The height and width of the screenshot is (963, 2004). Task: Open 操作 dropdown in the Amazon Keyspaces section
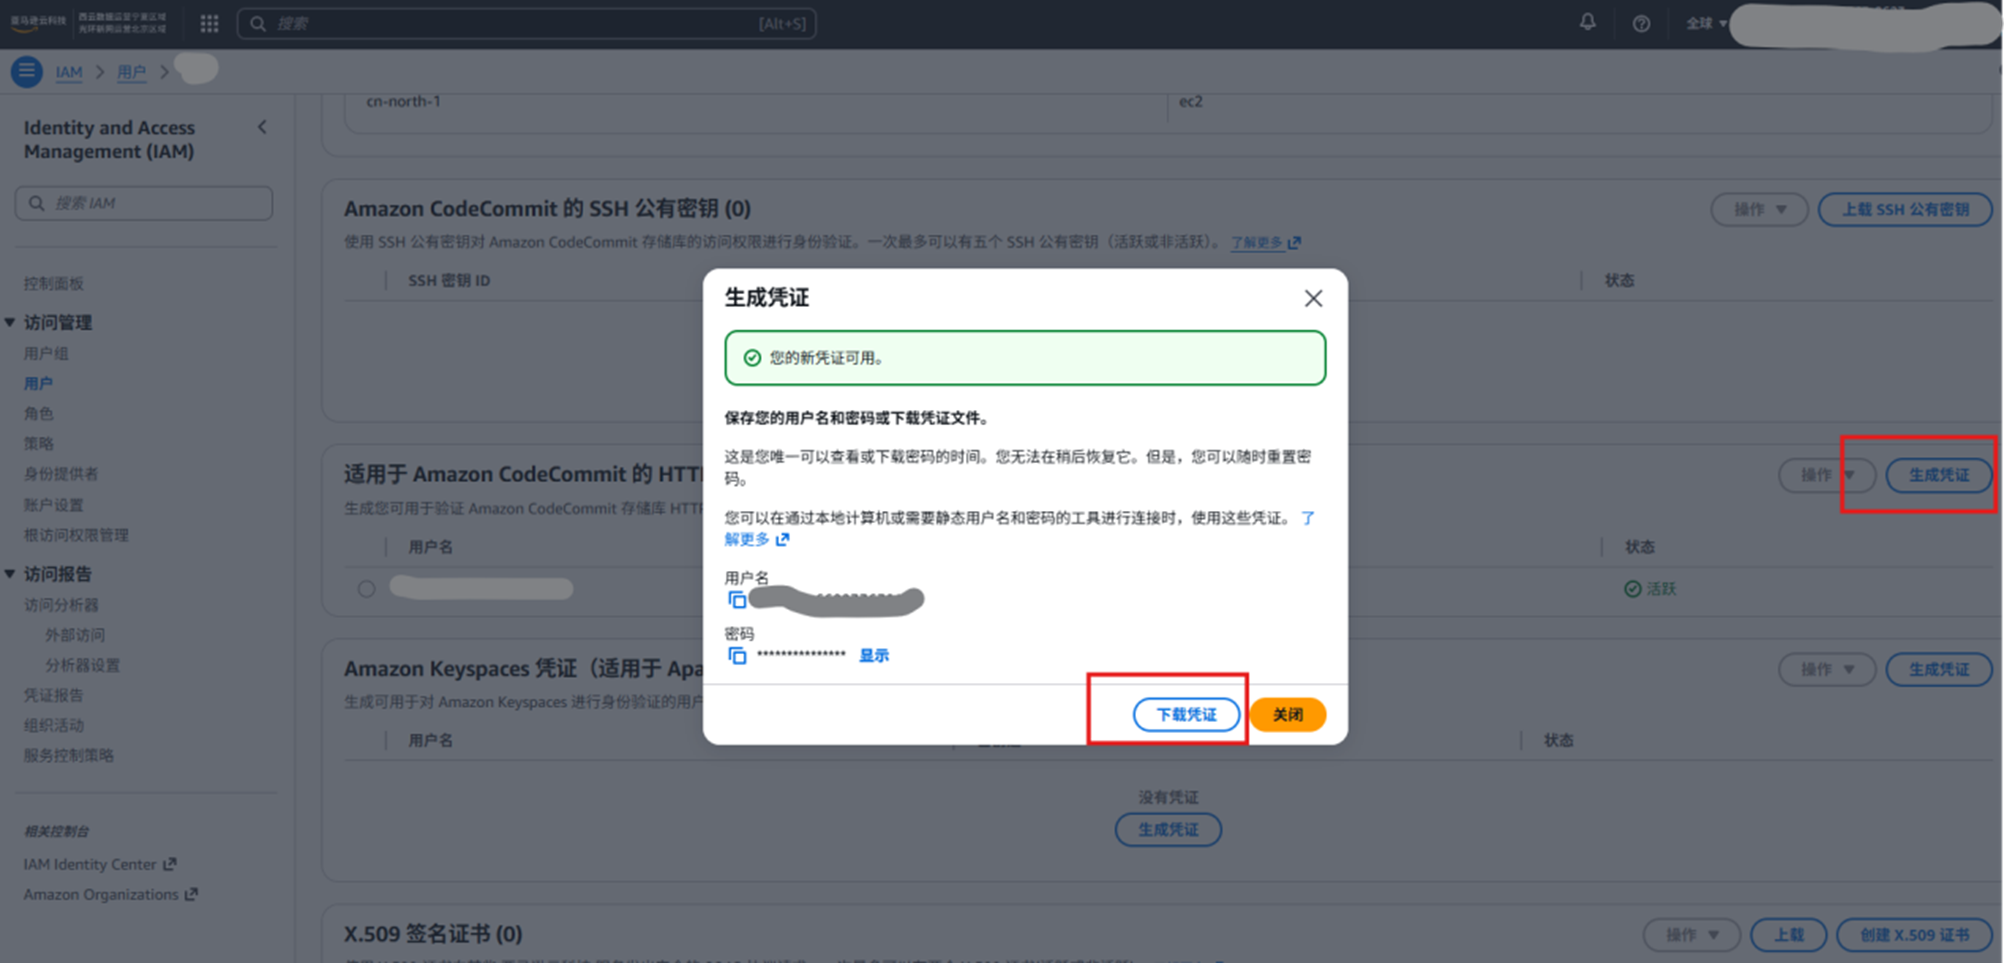pyautogui.click(x=1827, y=669)
